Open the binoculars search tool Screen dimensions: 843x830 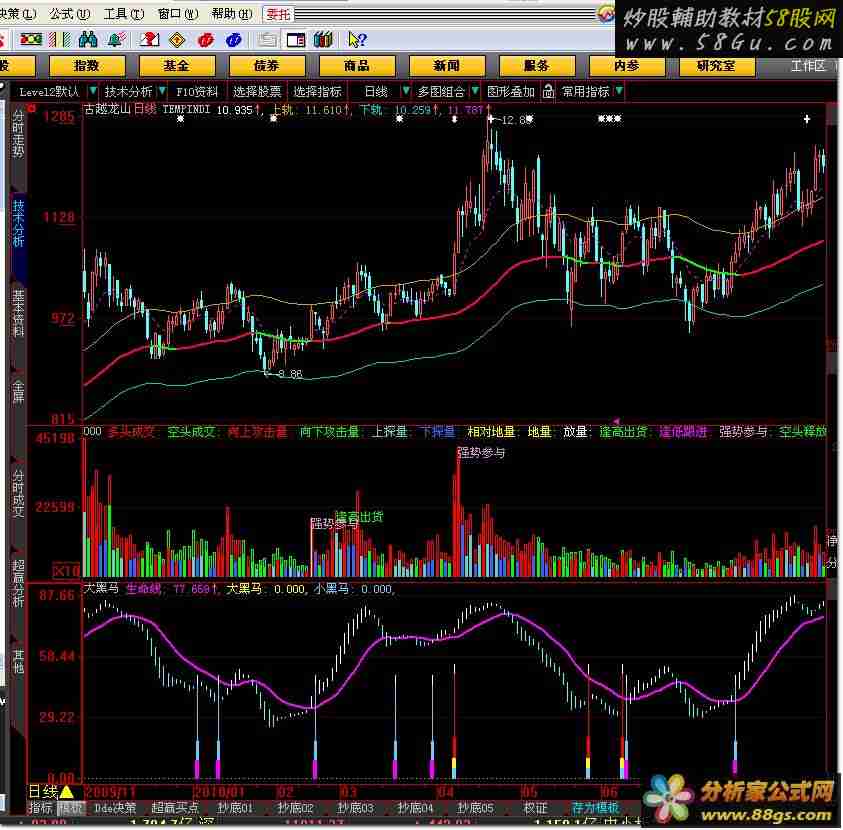coord(88,39)
